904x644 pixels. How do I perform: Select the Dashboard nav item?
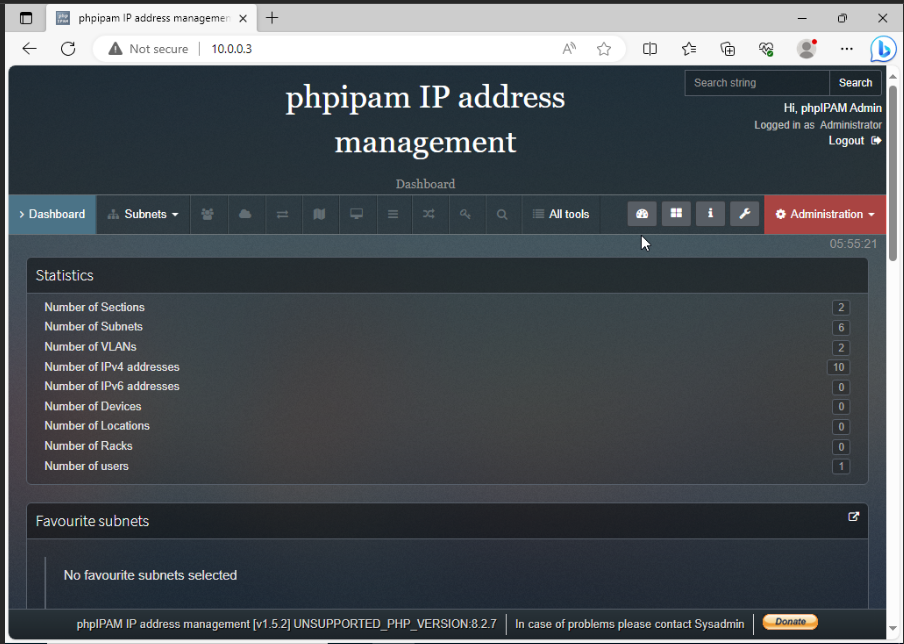[x=52, y=214]
